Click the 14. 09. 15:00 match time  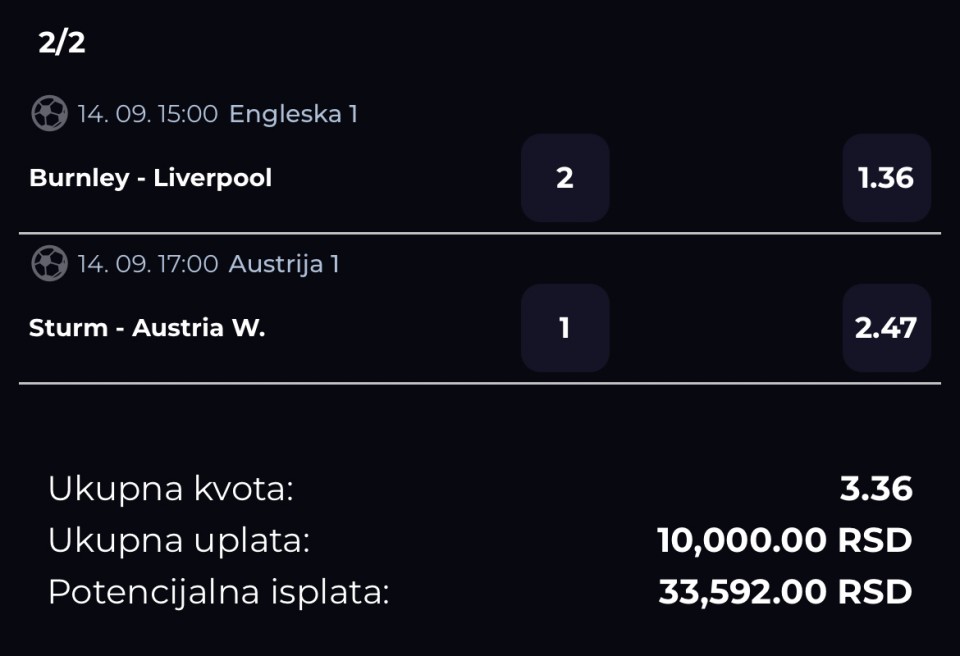point(148,114)
